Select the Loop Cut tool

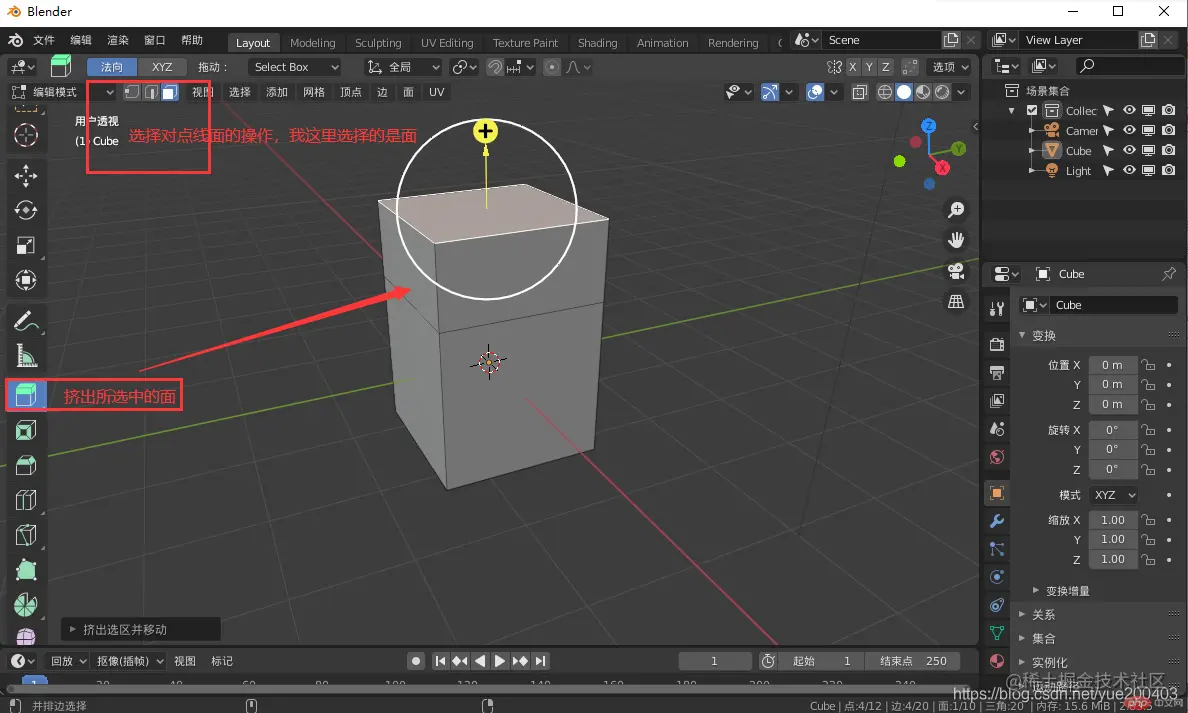tap(26, 500)
